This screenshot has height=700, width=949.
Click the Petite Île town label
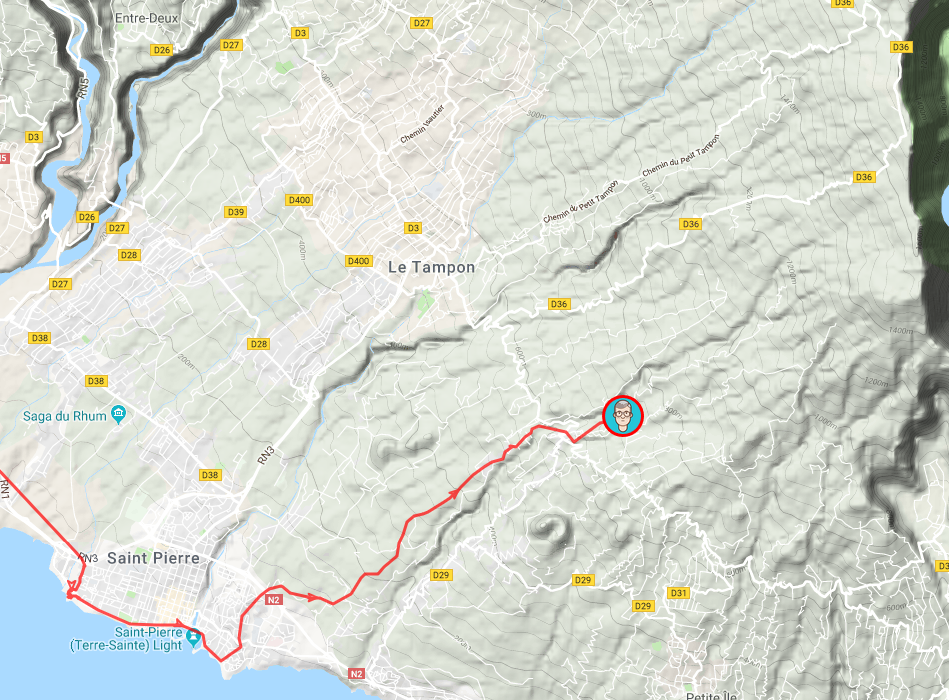point(711,696)
